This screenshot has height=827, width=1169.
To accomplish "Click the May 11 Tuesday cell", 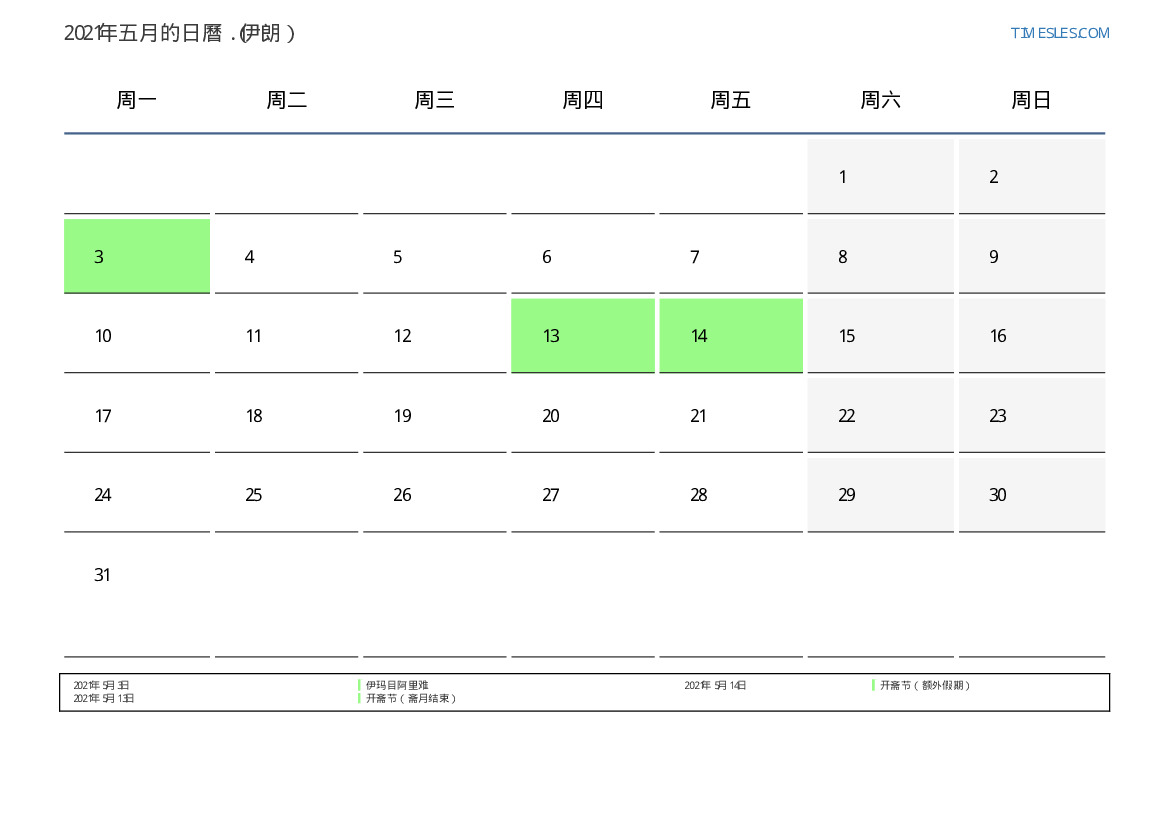I will [286, 335].
